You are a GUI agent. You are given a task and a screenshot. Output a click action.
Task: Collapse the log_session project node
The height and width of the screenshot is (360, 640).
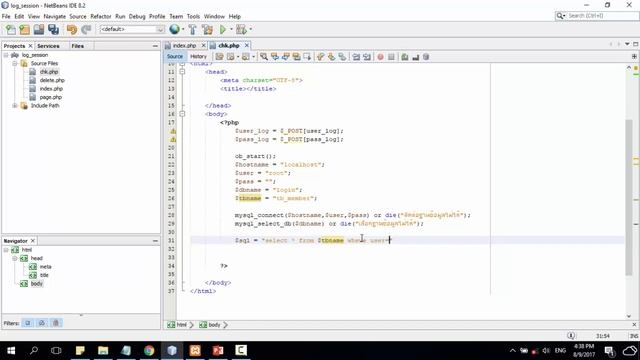click(6, 55)
